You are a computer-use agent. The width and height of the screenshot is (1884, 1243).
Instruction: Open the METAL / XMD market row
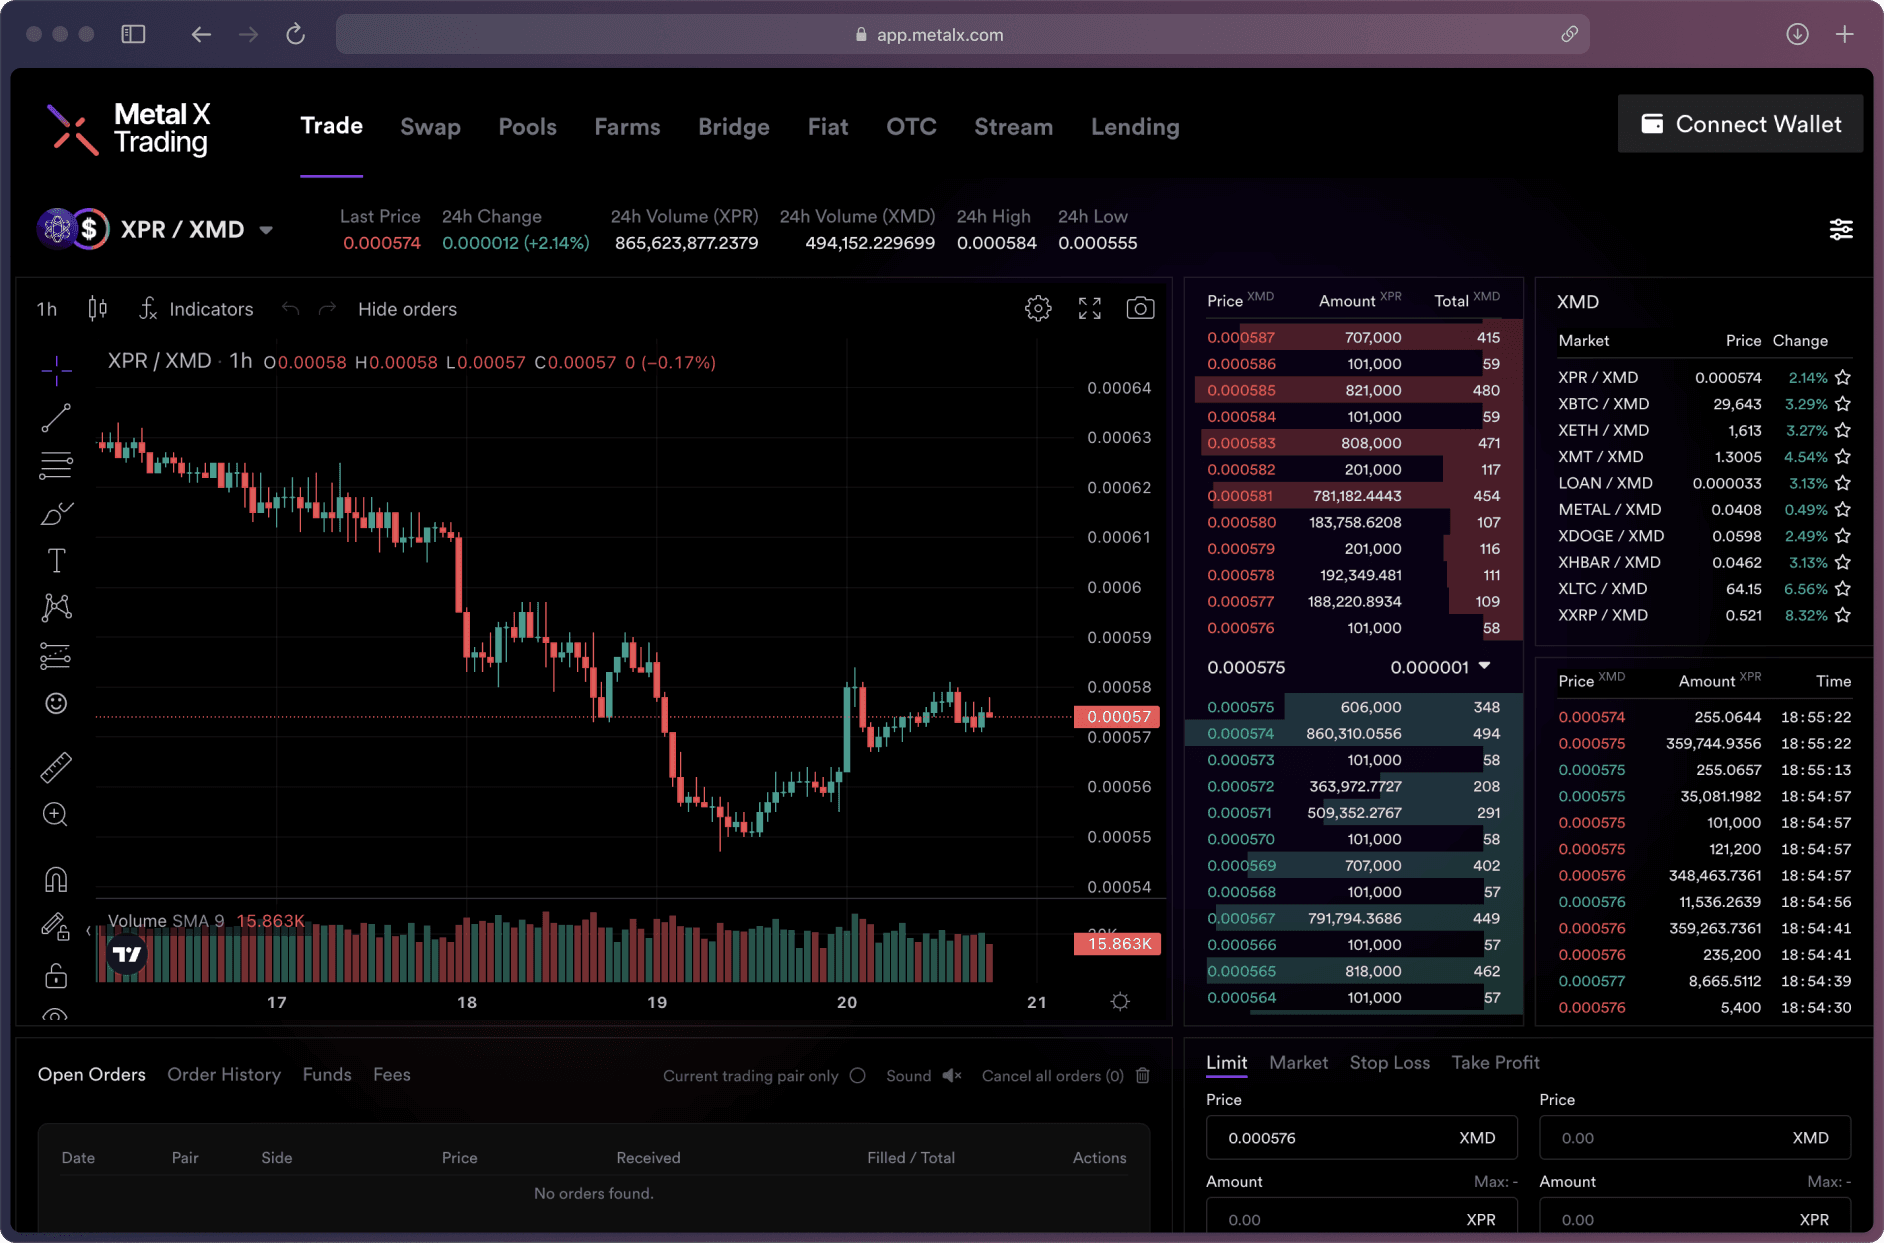1704,510
